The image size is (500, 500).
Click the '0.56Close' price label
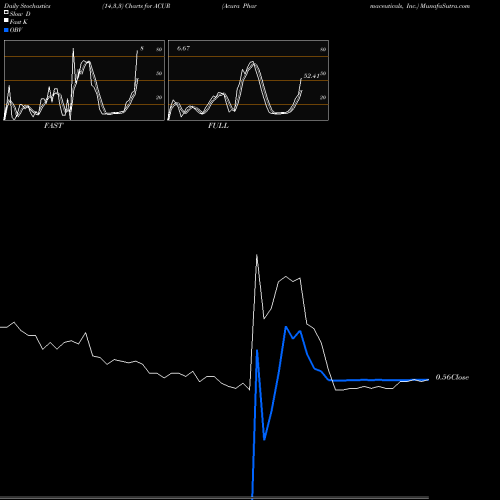tap(452, 377)
